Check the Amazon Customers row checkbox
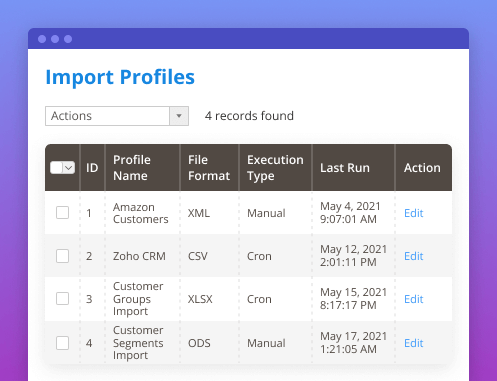Image resolution: width=497 pixels, height=381 pixels. coord(62,213)
